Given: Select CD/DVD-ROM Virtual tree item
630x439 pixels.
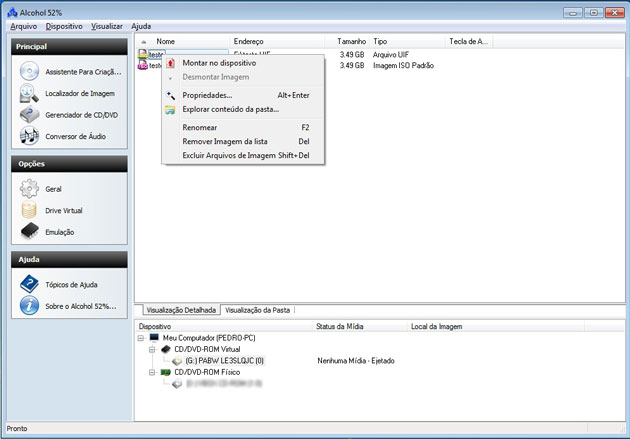Looking at the screenshot, I should click(x=207, y=349).
